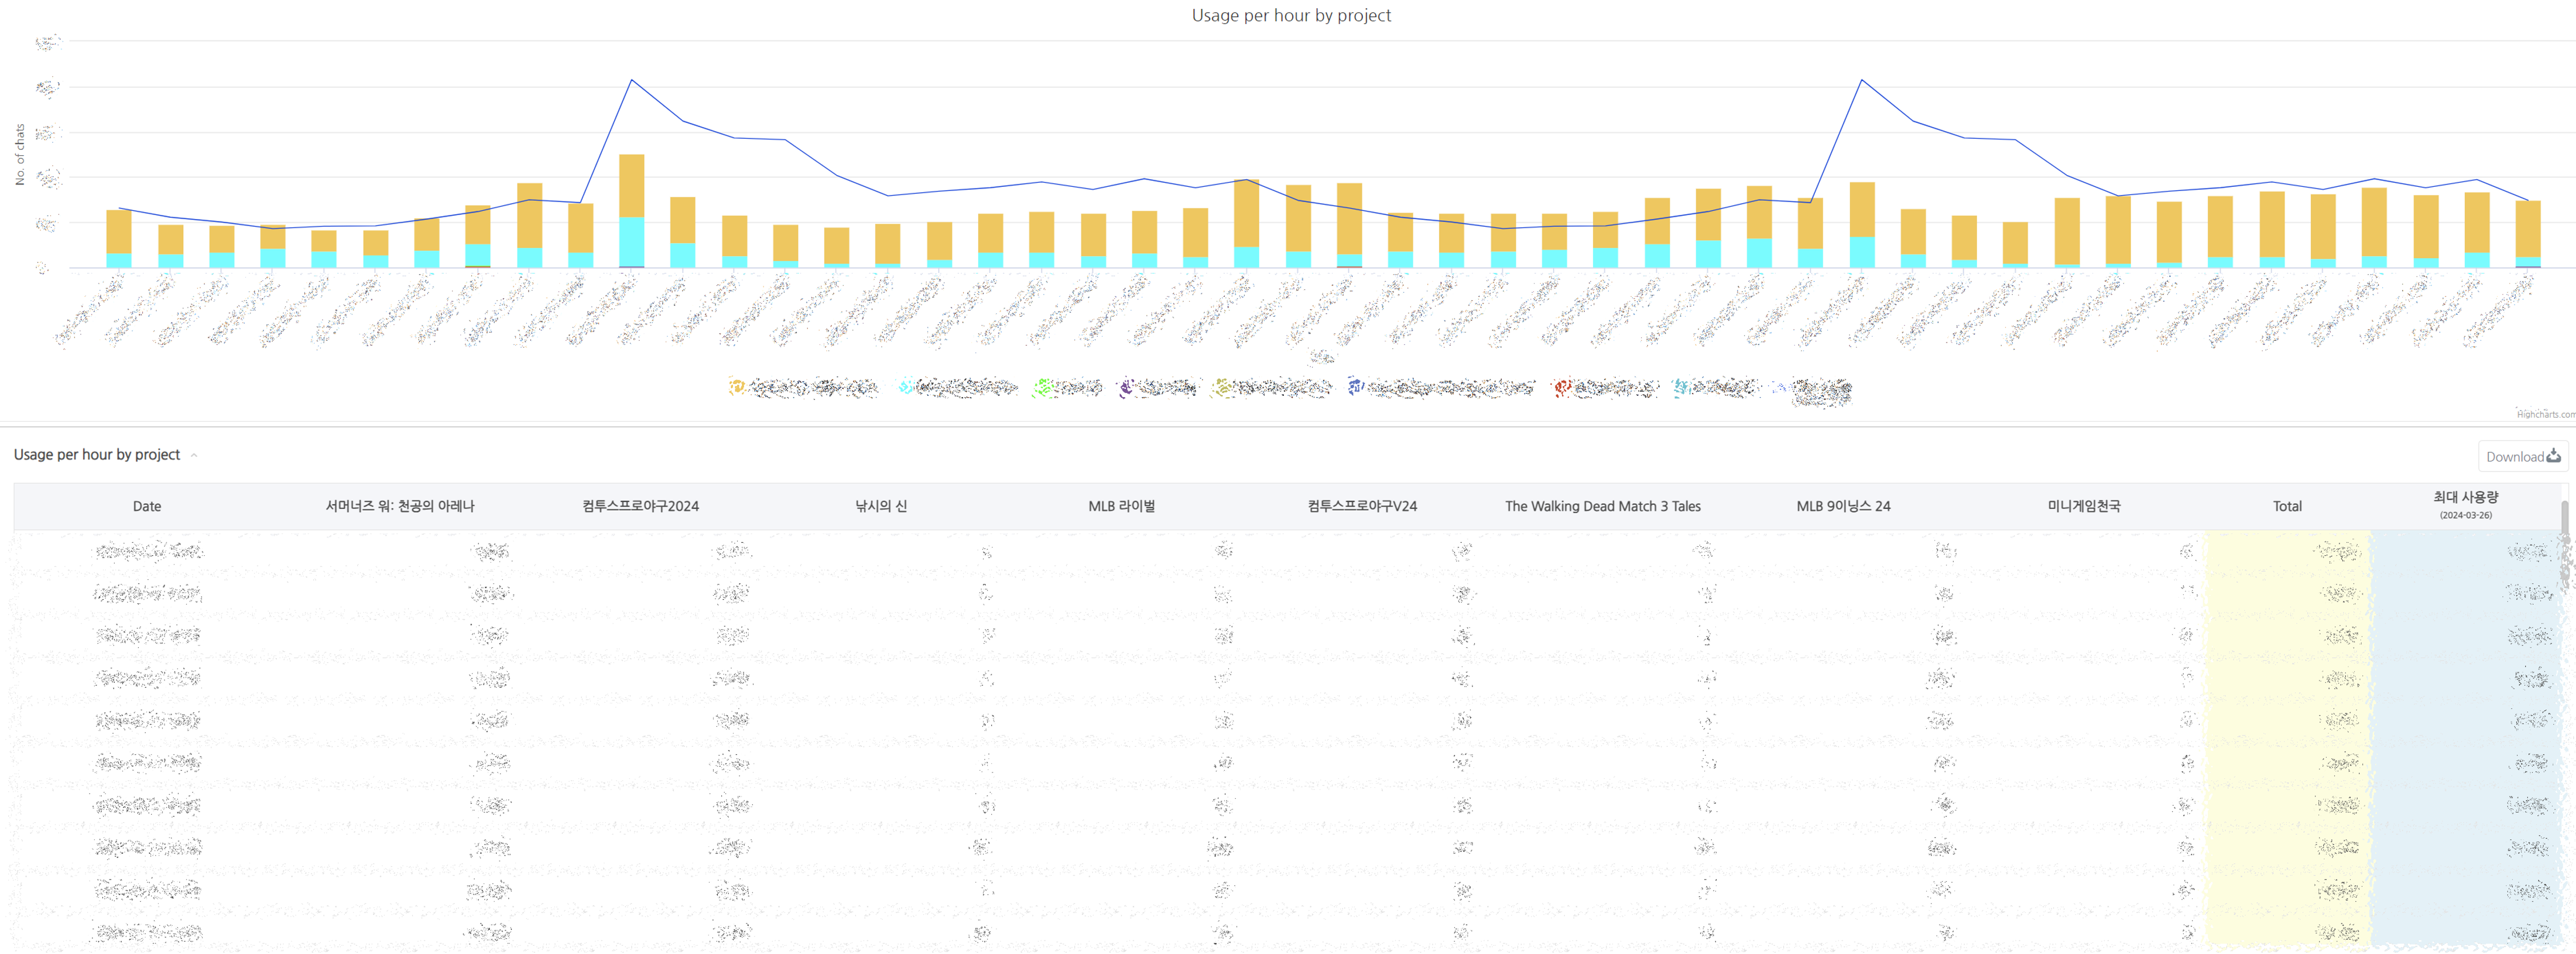Viewport: 2576px width, 954px height.
Task: Click the chart title Usage per hour by project
Action: click(x=1291, y=15)
